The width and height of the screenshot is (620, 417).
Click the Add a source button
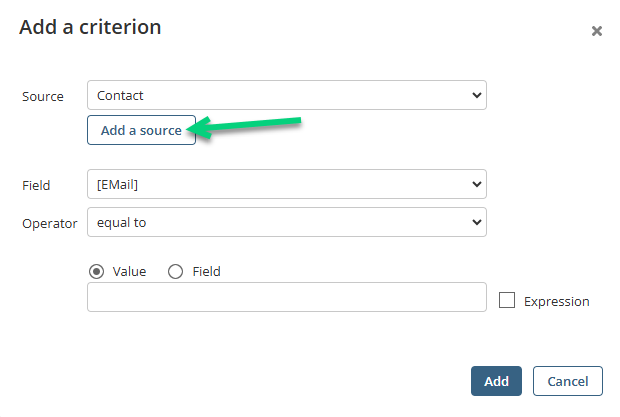pos(141,130)
